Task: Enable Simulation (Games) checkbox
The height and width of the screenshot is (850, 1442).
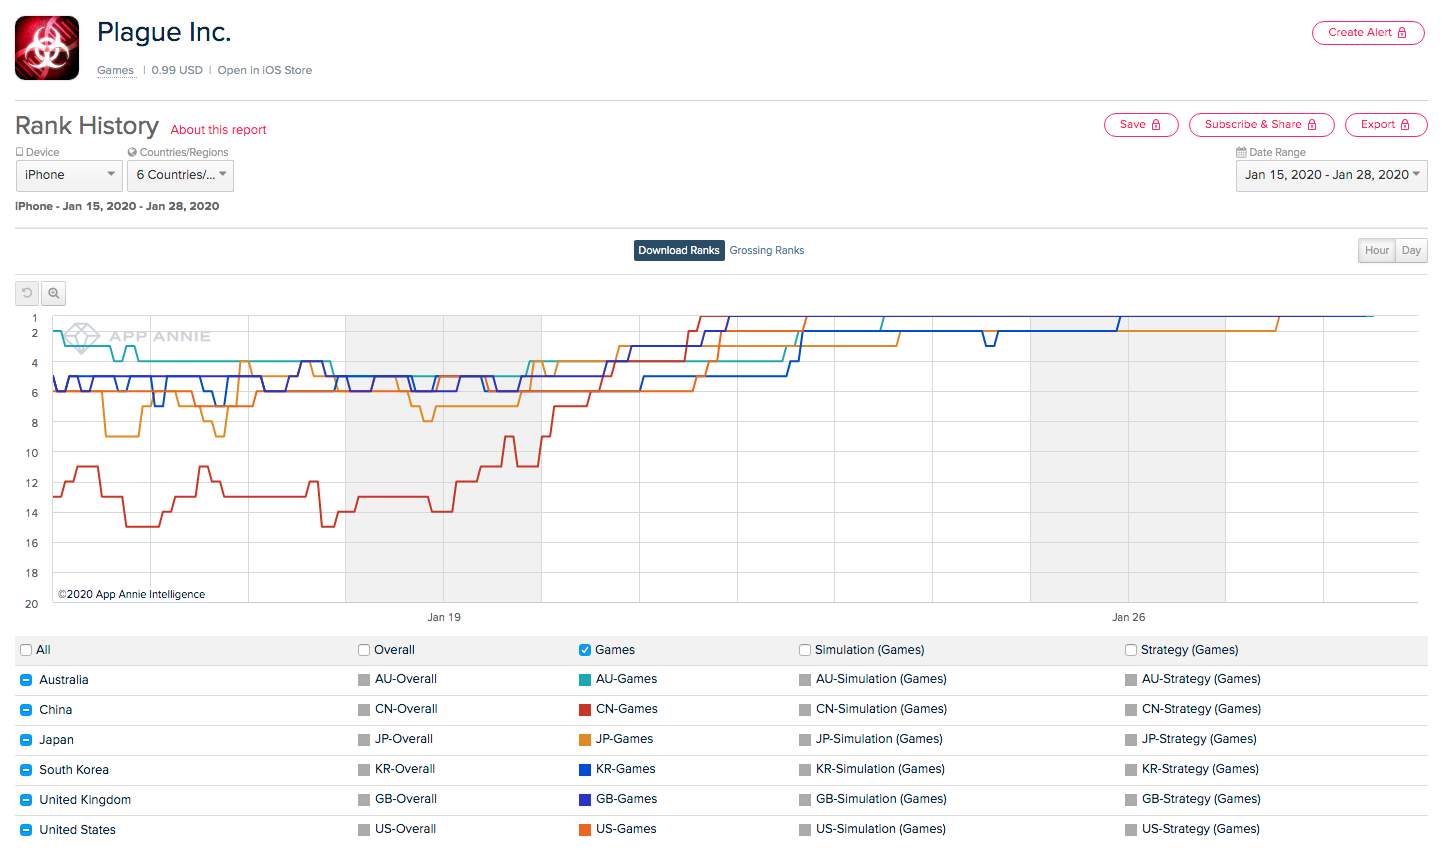Action: coord(805,650)
